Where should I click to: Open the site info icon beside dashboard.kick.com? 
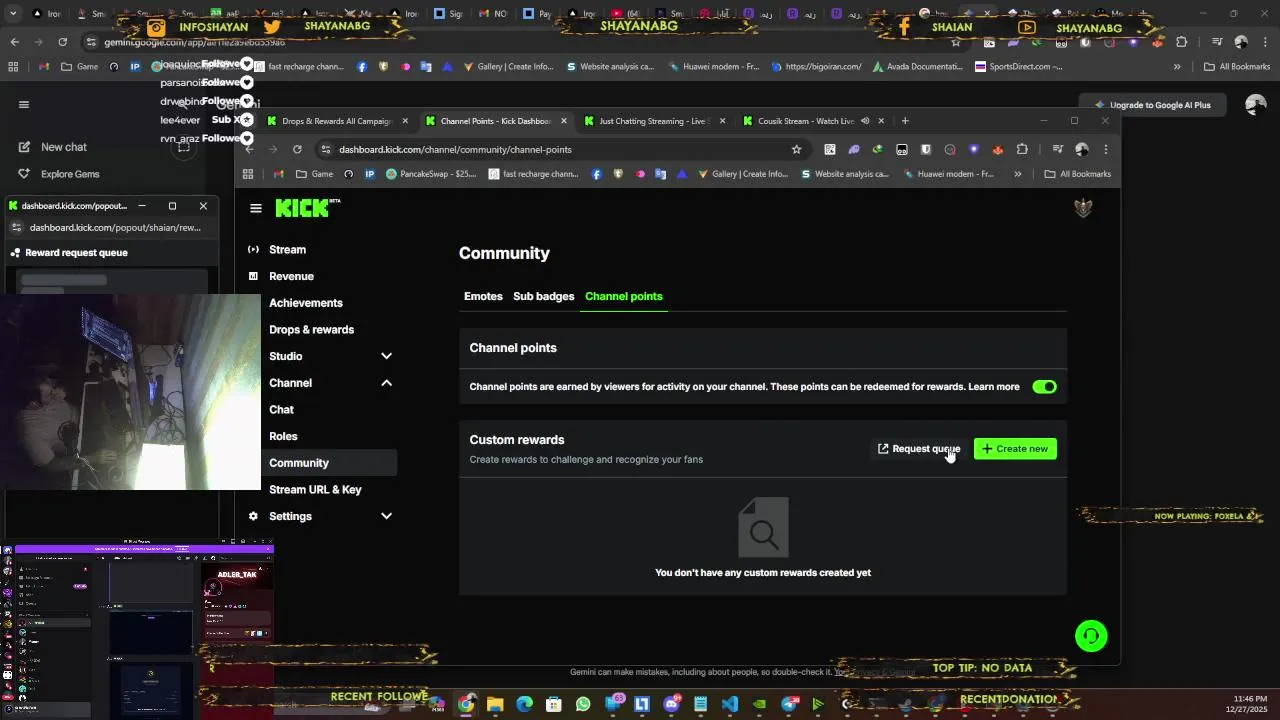click(325, 149)
